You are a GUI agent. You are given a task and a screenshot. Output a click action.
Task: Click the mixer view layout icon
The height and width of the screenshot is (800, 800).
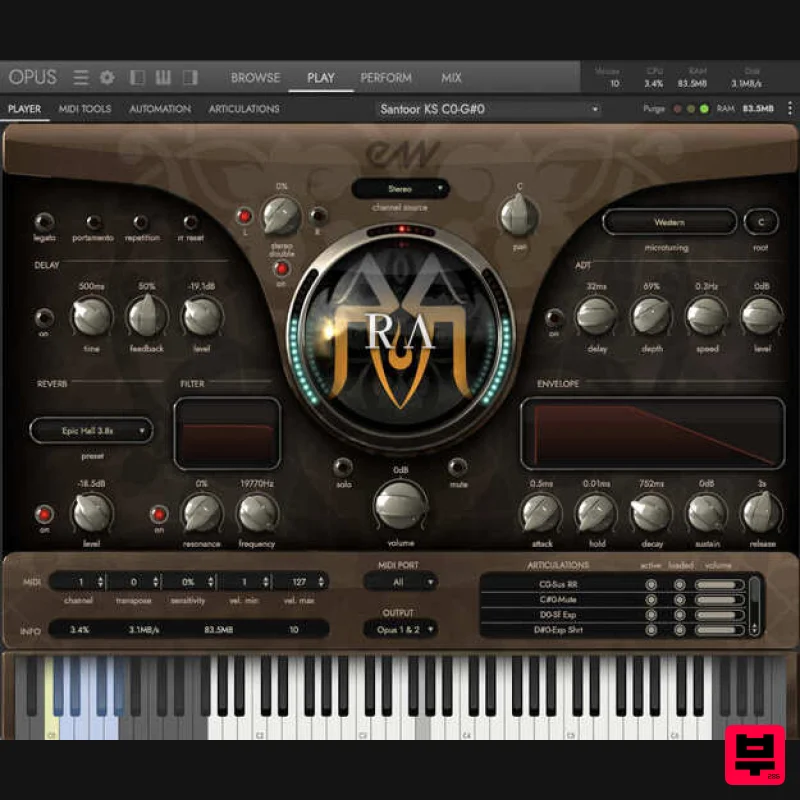pos(165,77)
